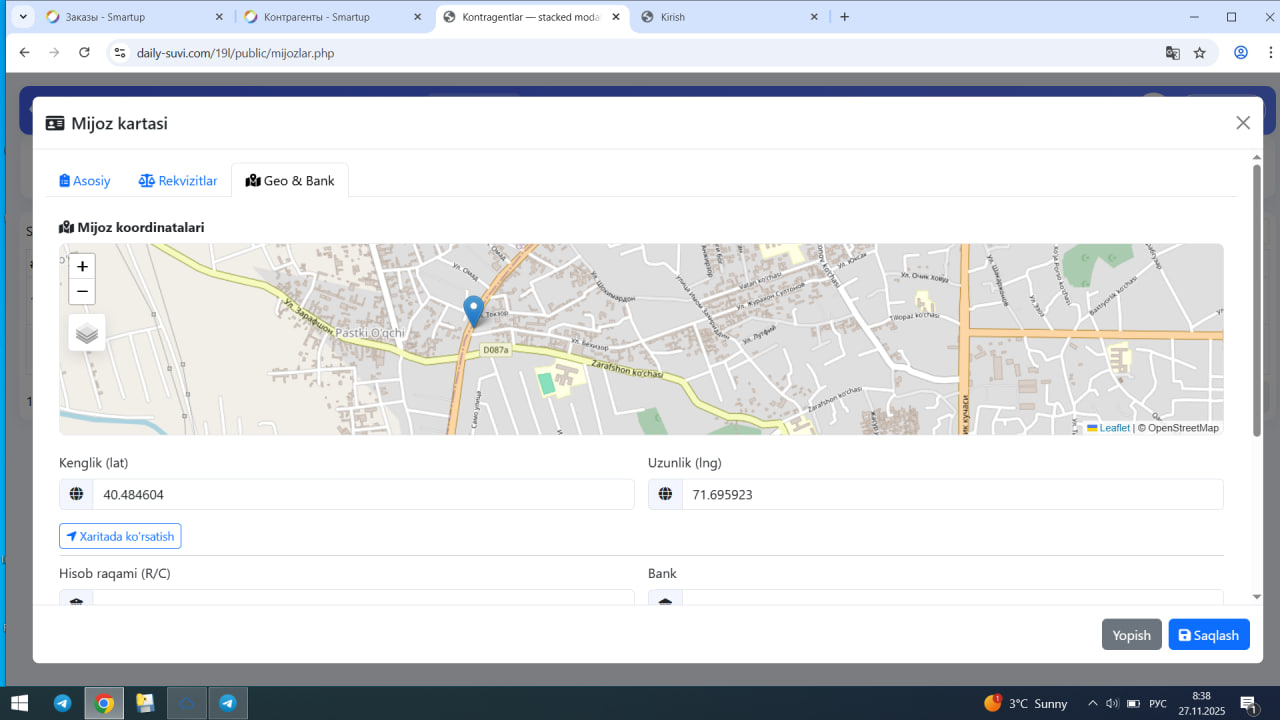Bookmark this page with star icon
This screenshot has height=720, width=1280.
click(1200, 53)
